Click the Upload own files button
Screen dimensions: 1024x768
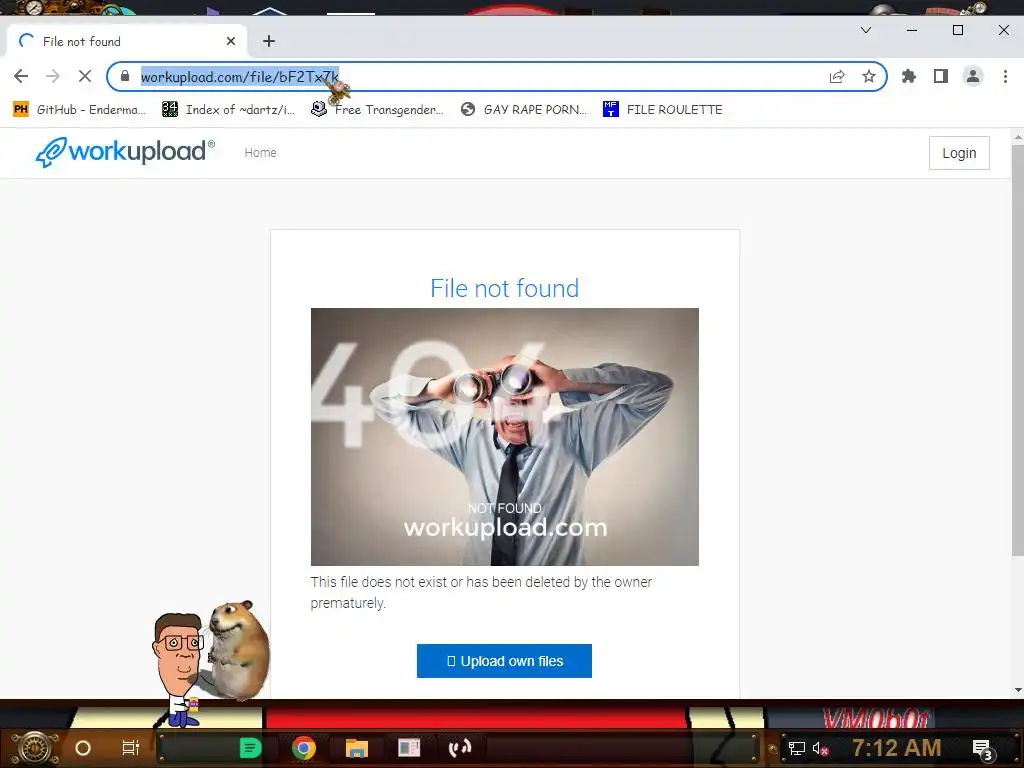pos(504,661)
